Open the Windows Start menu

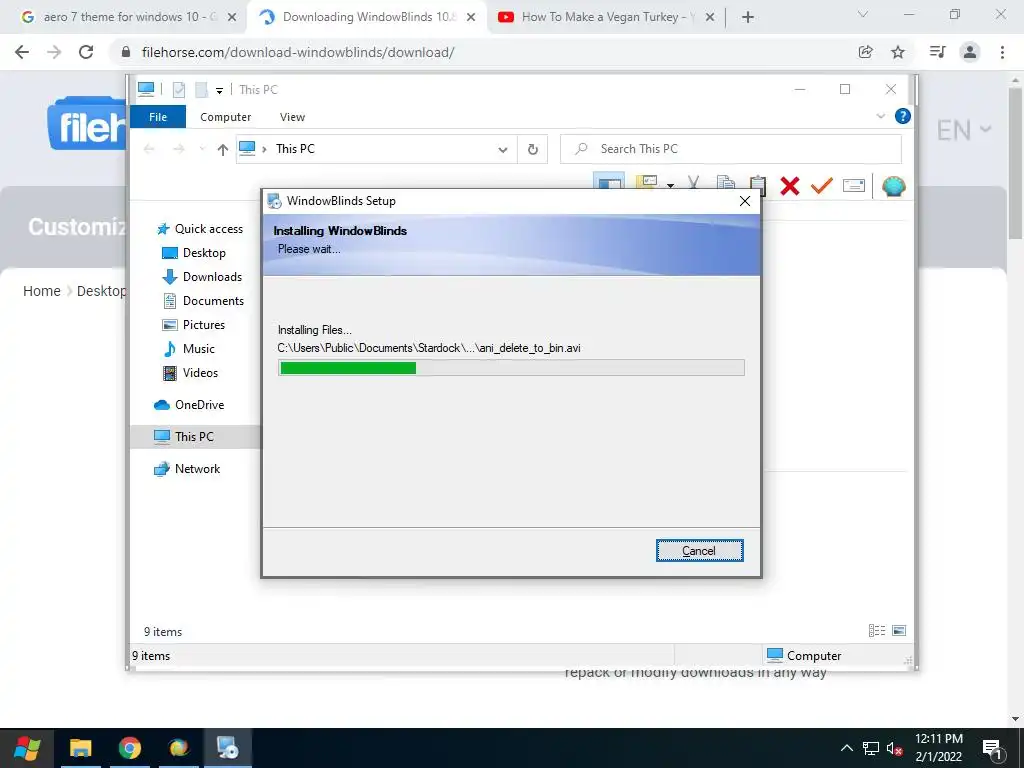[27, 748]
